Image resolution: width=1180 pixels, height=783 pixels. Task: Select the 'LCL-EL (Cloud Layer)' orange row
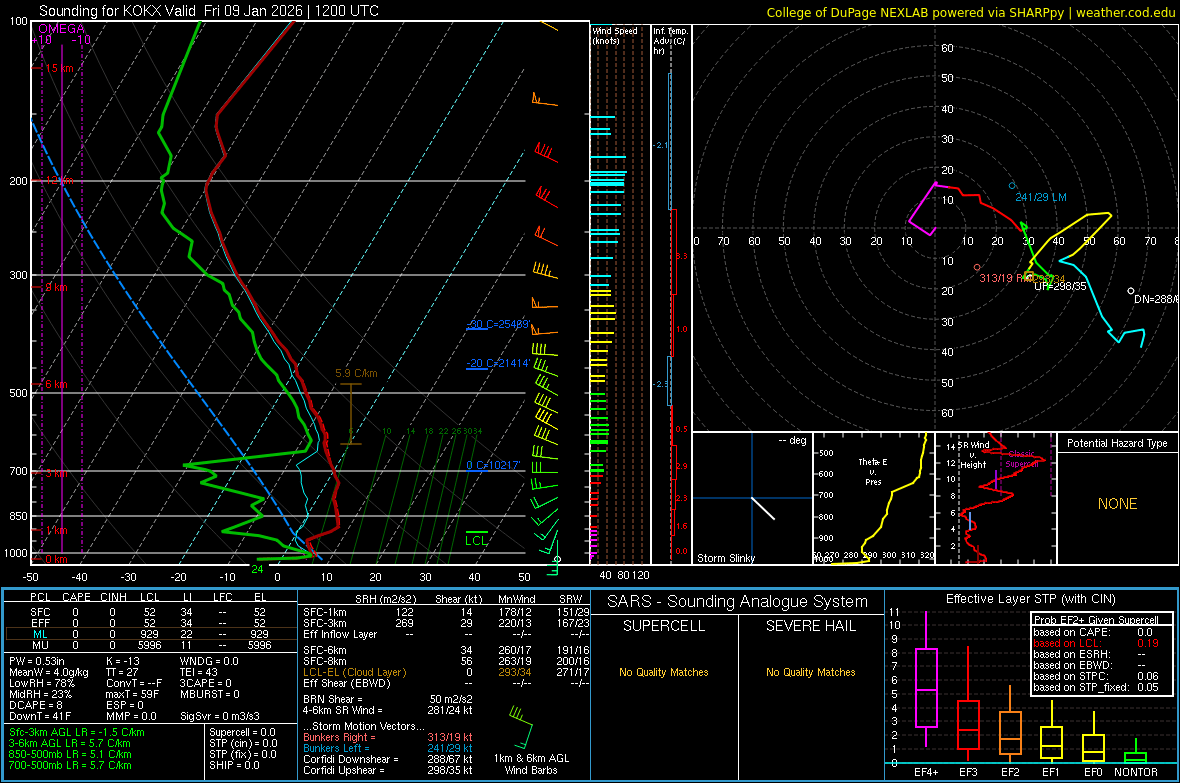pyautogui.click(x=446, y=672)
